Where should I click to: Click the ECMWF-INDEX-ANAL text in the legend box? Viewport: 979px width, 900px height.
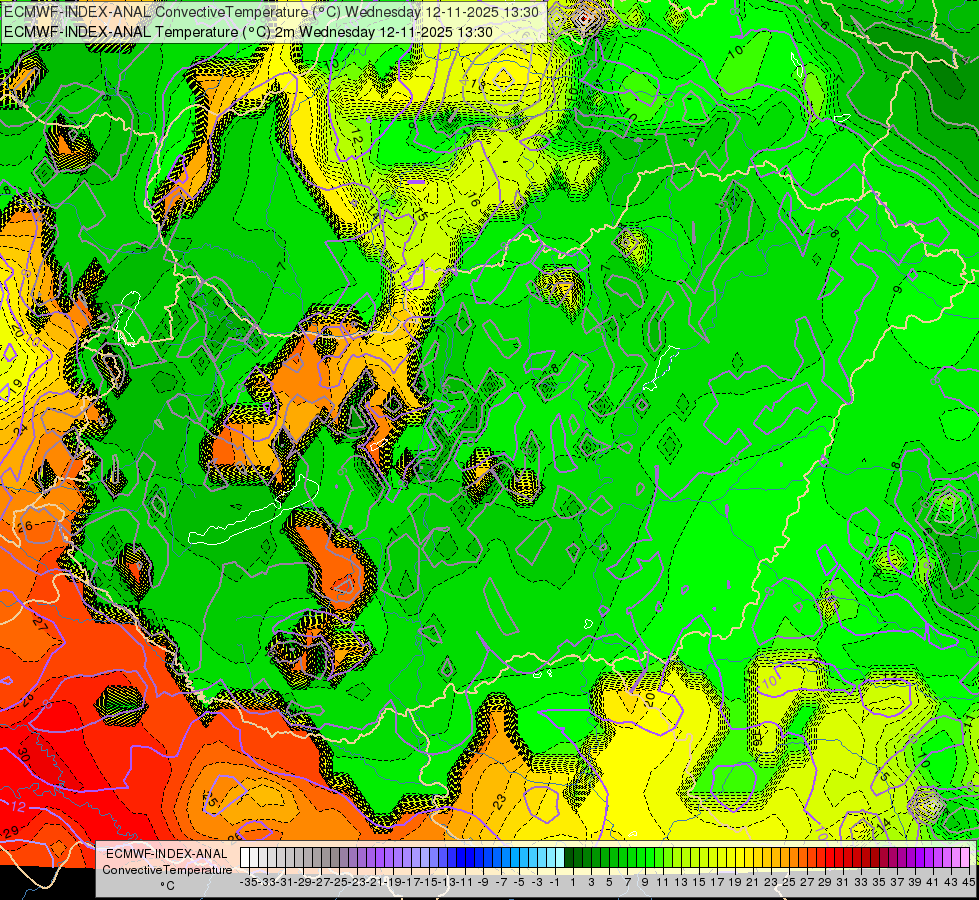(167, 854)
